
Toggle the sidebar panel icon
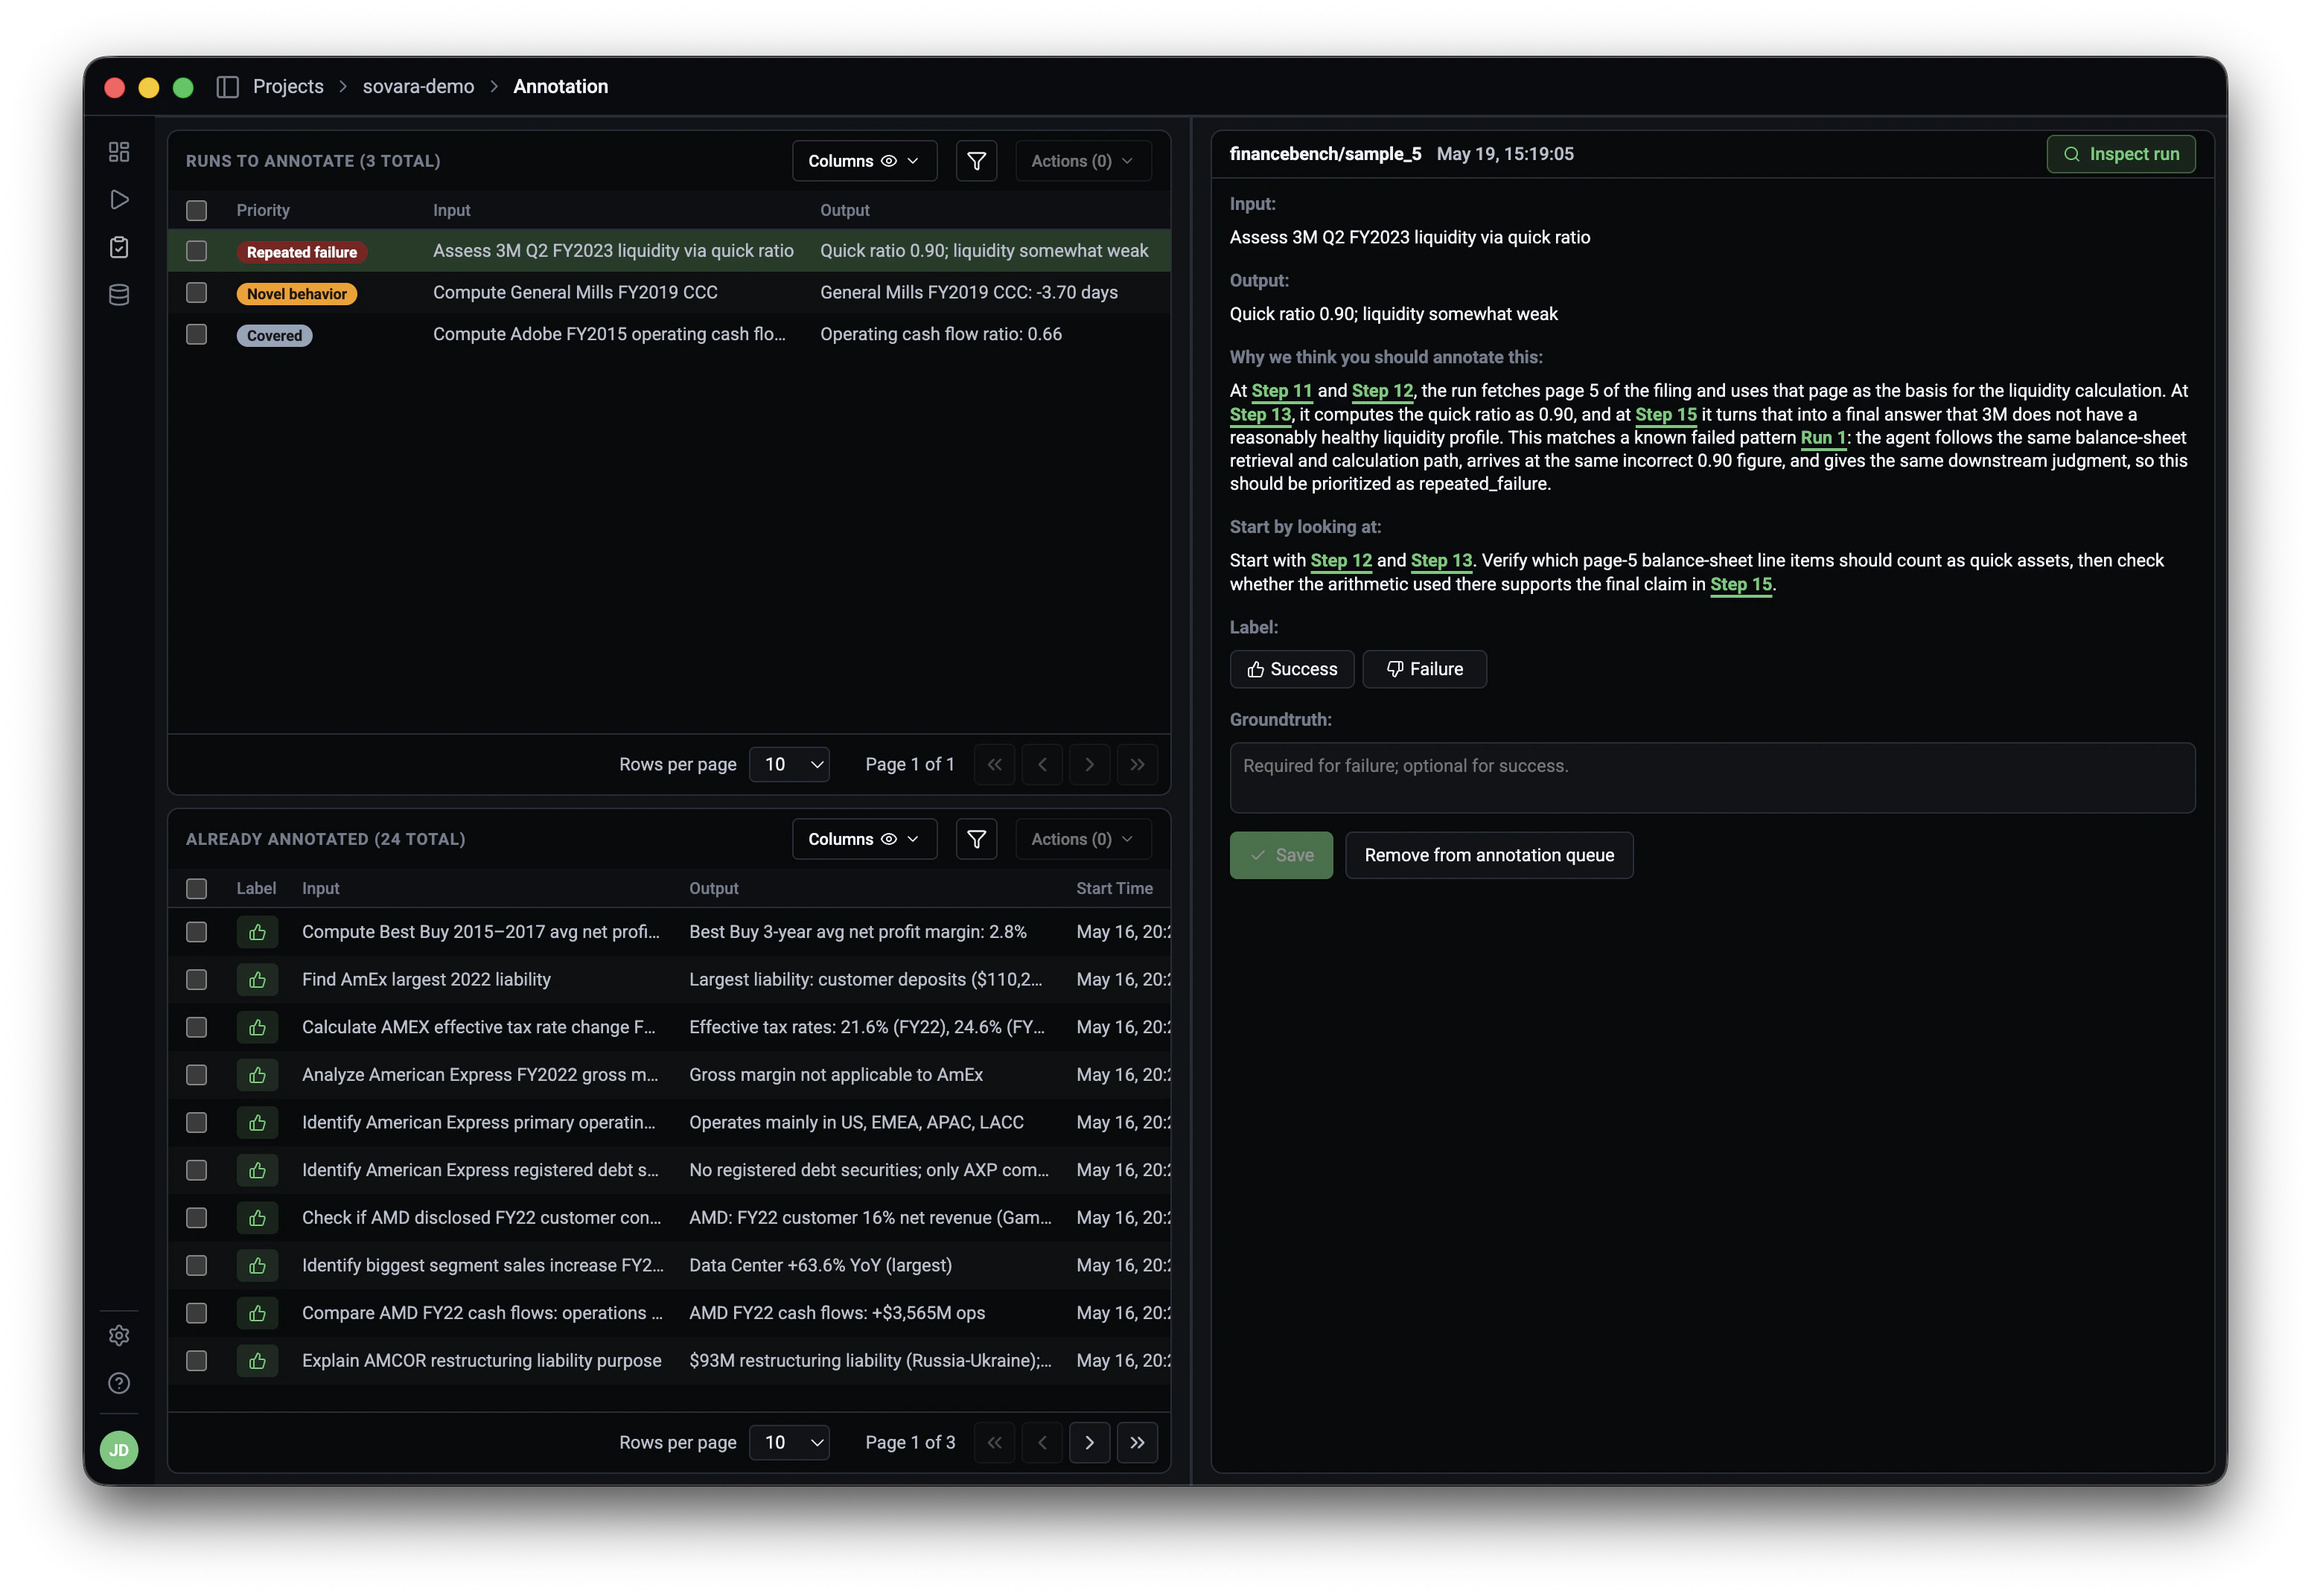(227, 87)
